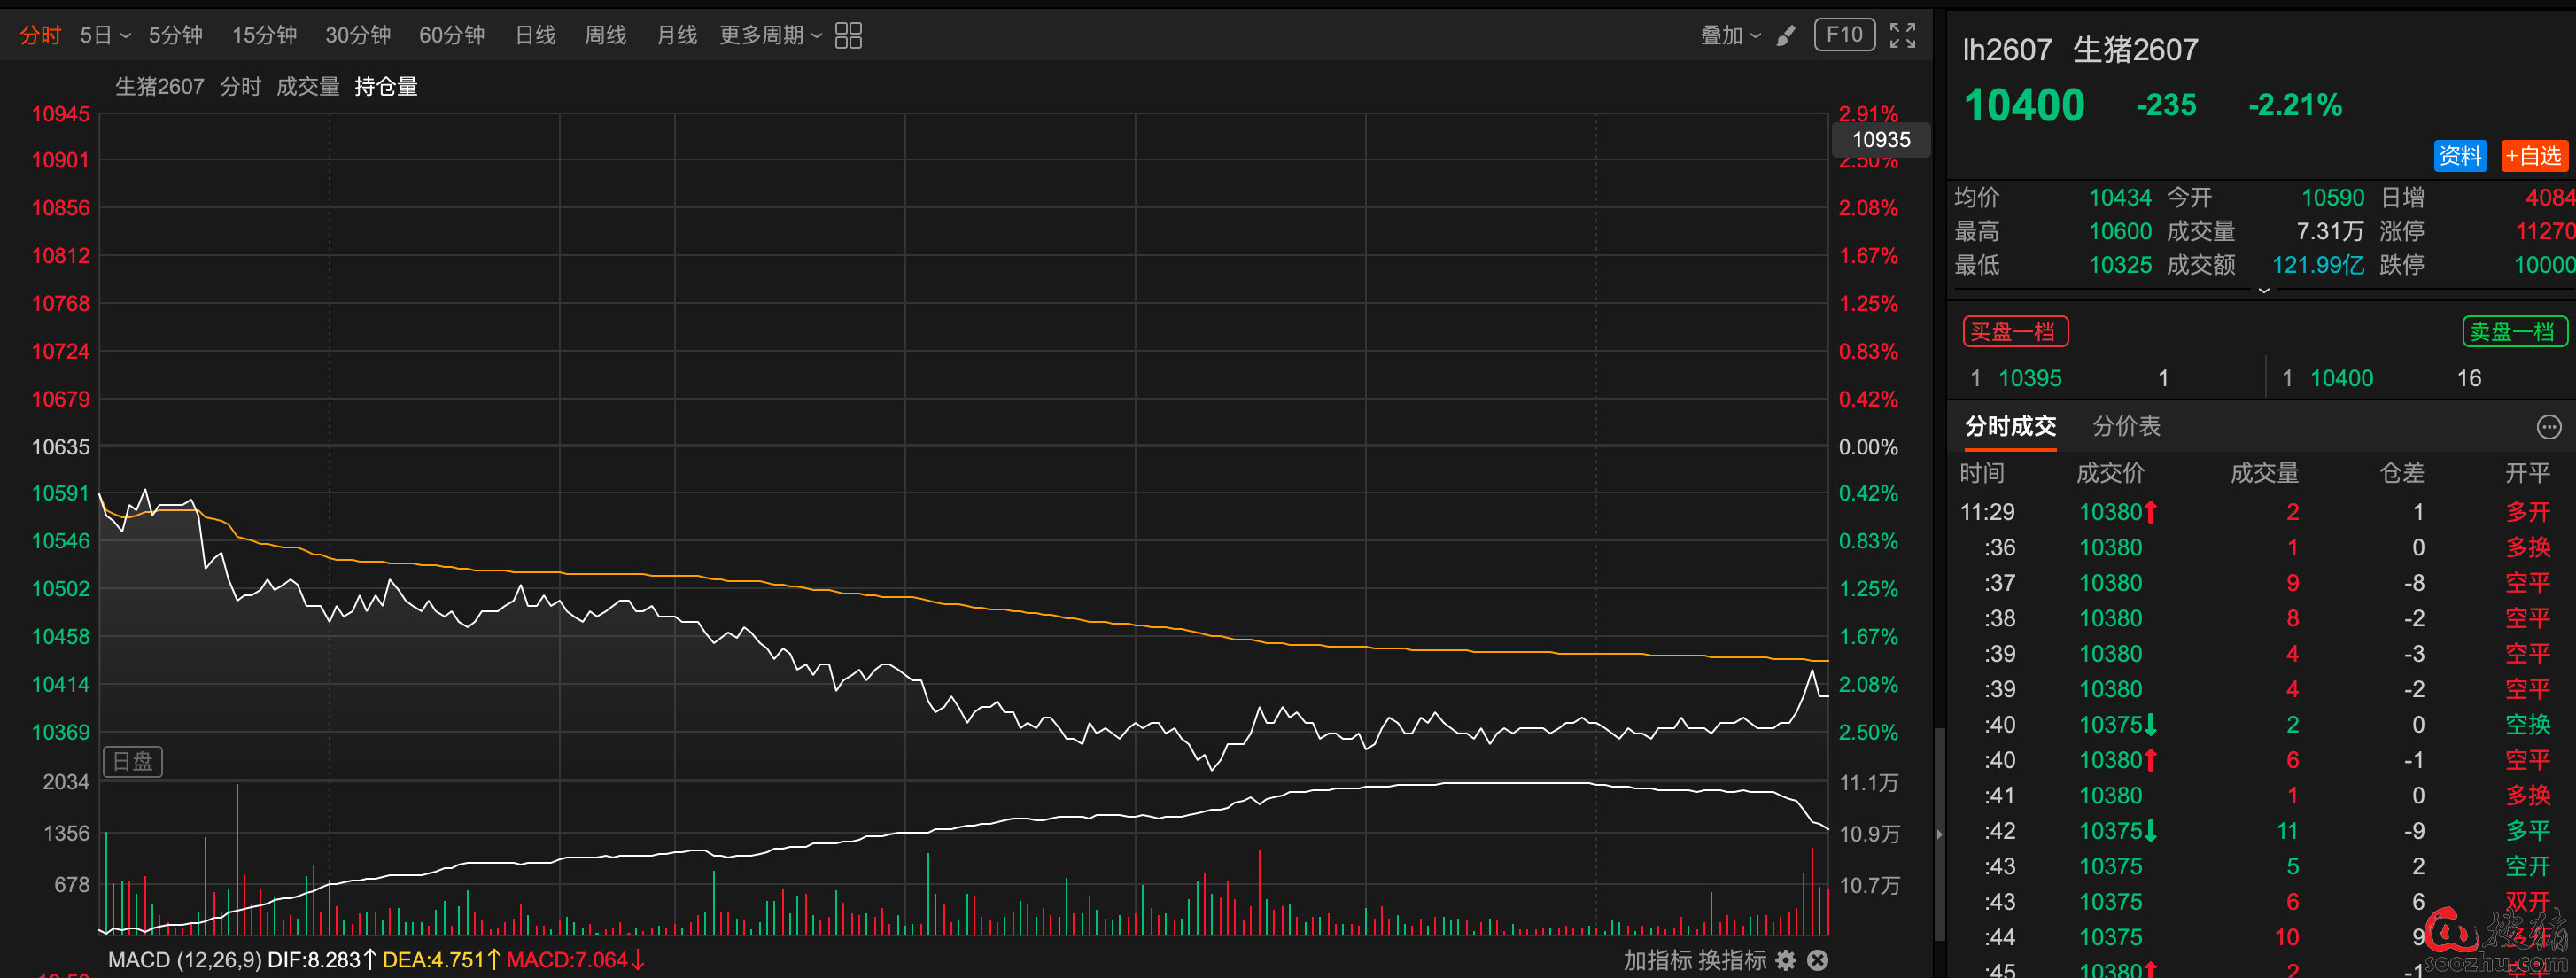Open the F10 information button
Screen dimensions: 2576x978
[x=1844, y=35]
